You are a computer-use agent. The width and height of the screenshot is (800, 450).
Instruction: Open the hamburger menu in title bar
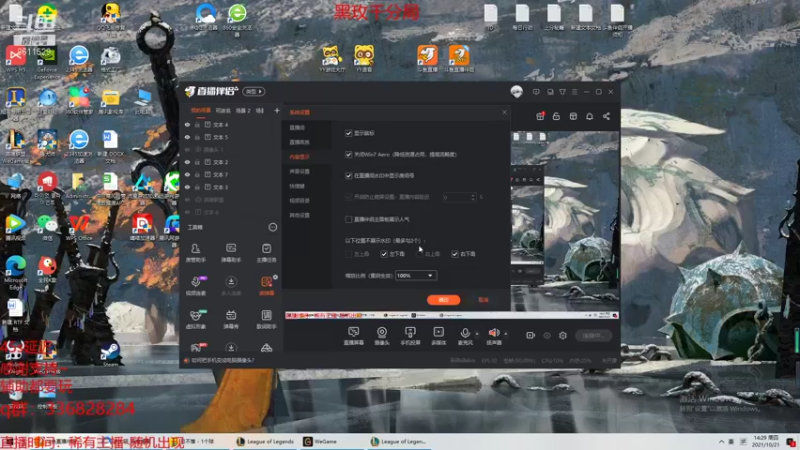click(x=574, y=92)
